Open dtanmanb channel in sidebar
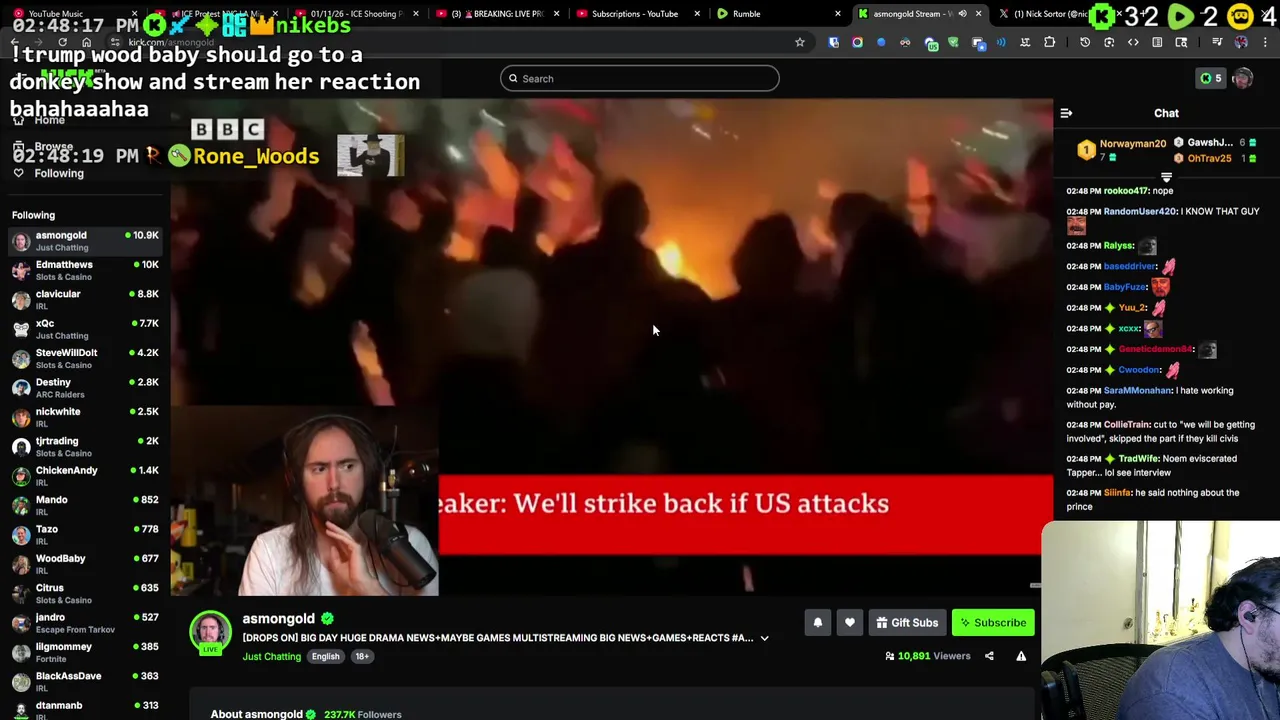This screenshot has width=1280, height=720. tap(85, 708)
